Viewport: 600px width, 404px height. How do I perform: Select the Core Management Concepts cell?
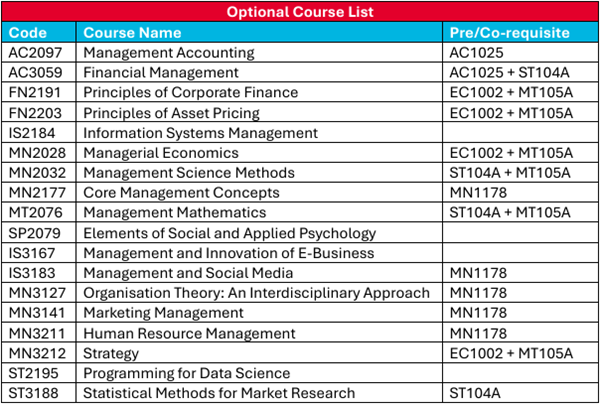pyautogui.click(x=181, y=192)
